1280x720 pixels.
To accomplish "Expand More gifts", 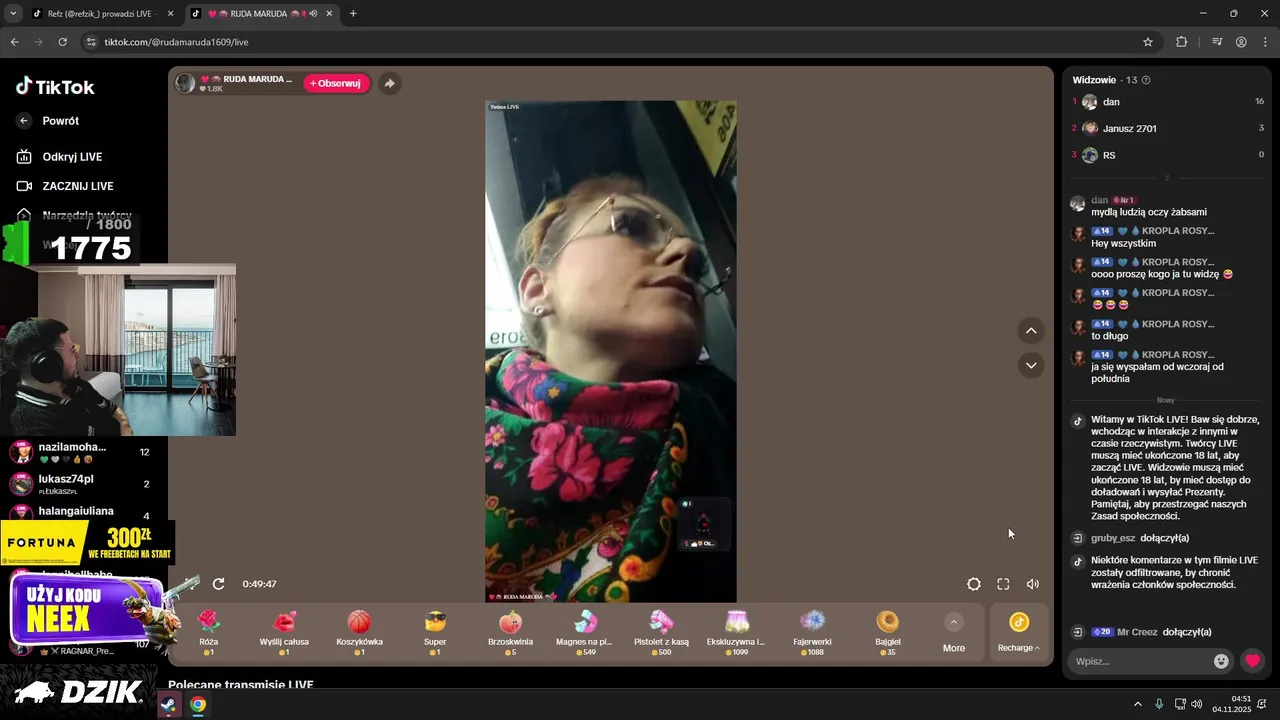I will 954,633.
